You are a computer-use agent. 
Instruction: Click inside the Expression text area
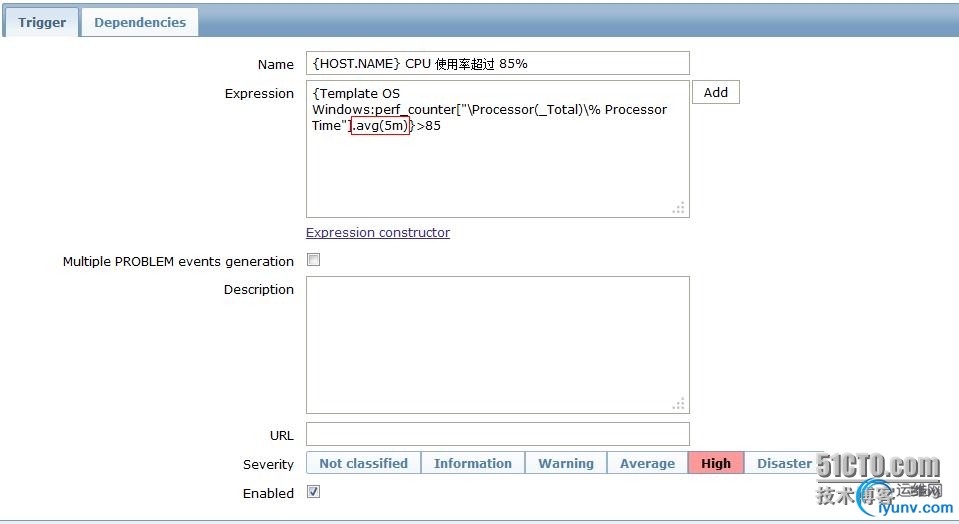[497, 160]
